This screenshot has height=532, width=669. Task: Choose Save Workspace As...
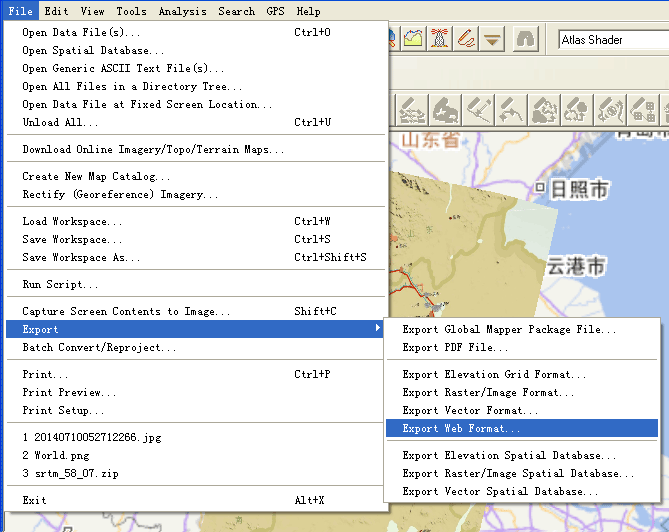[197, 257]
